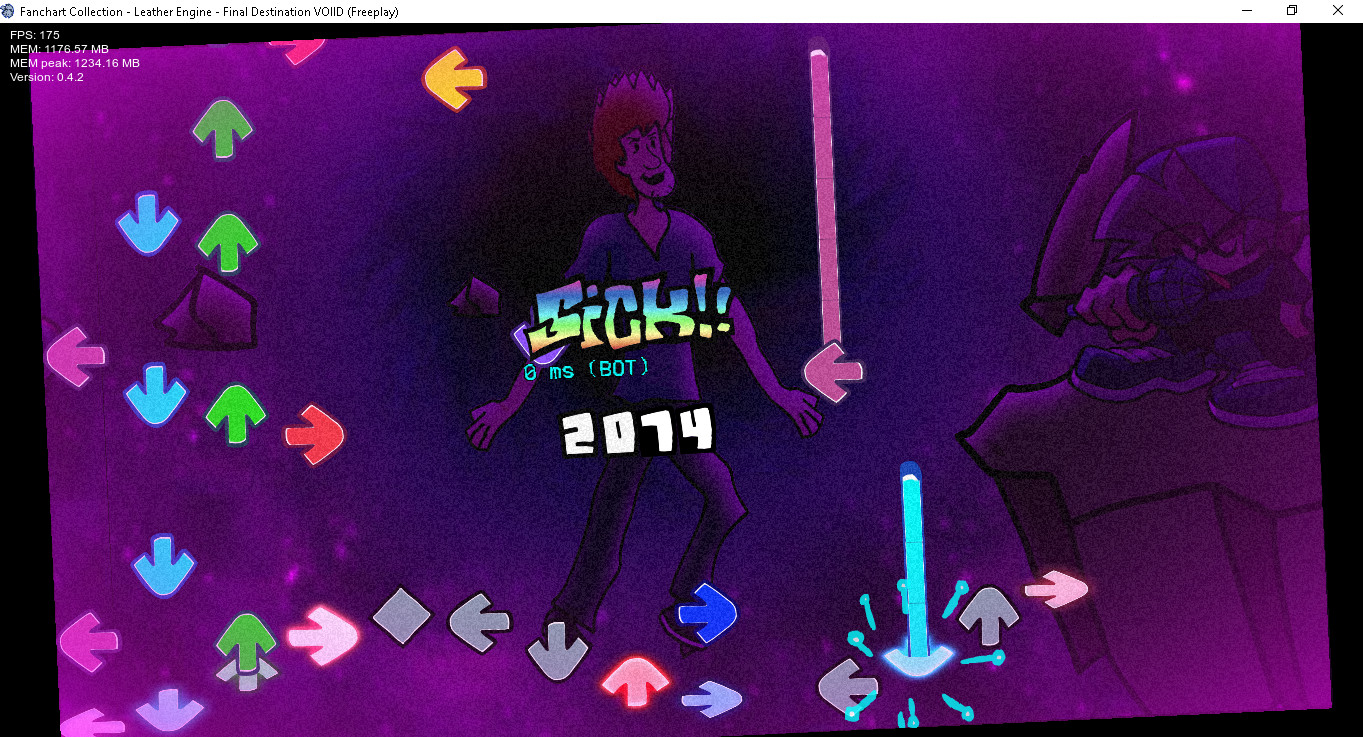The height and width of the screenshot is (737, 1363).
Task: Click the 0 ms (BOT) timing text
Action: click(587, 370)
